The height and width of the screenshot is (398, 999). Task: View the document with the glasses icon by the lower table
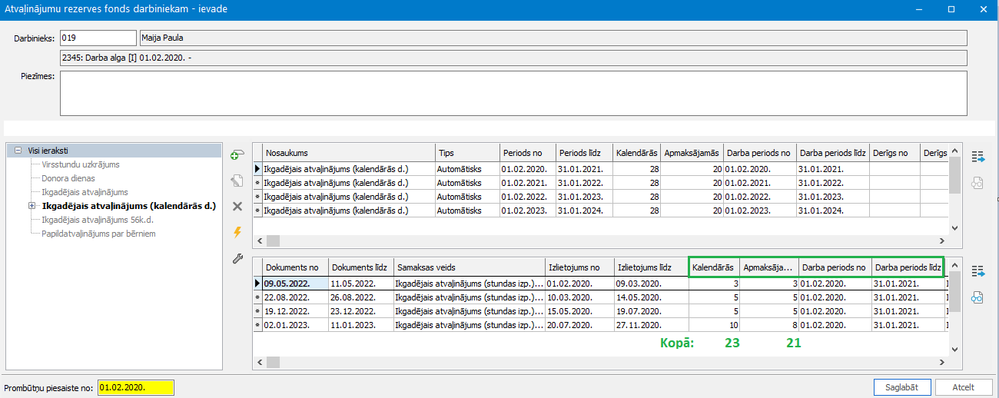(x=978, y=297)
